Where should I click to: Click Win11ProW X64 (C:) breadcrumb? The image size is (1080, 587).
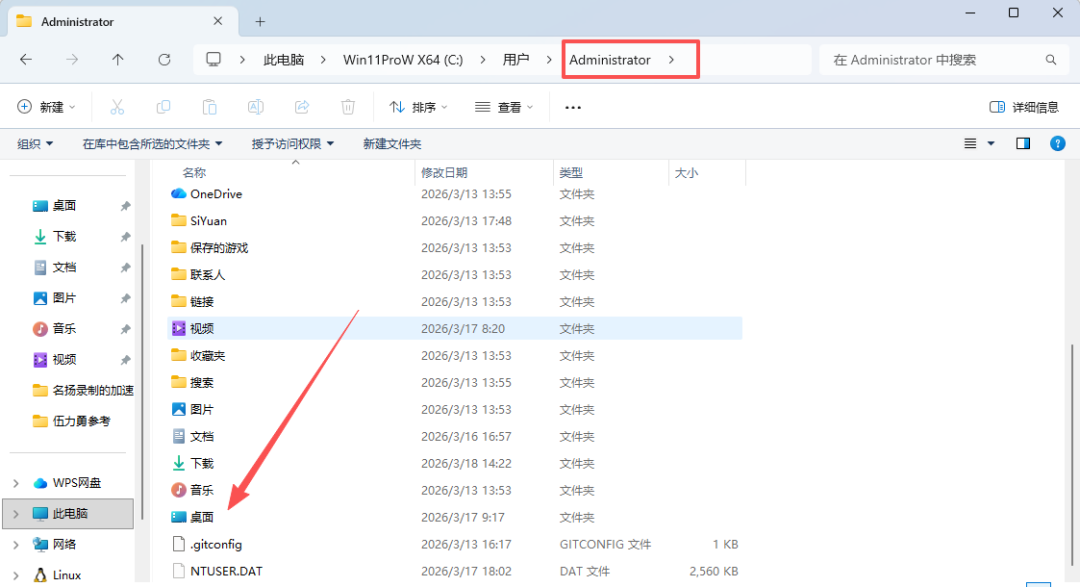403,60
